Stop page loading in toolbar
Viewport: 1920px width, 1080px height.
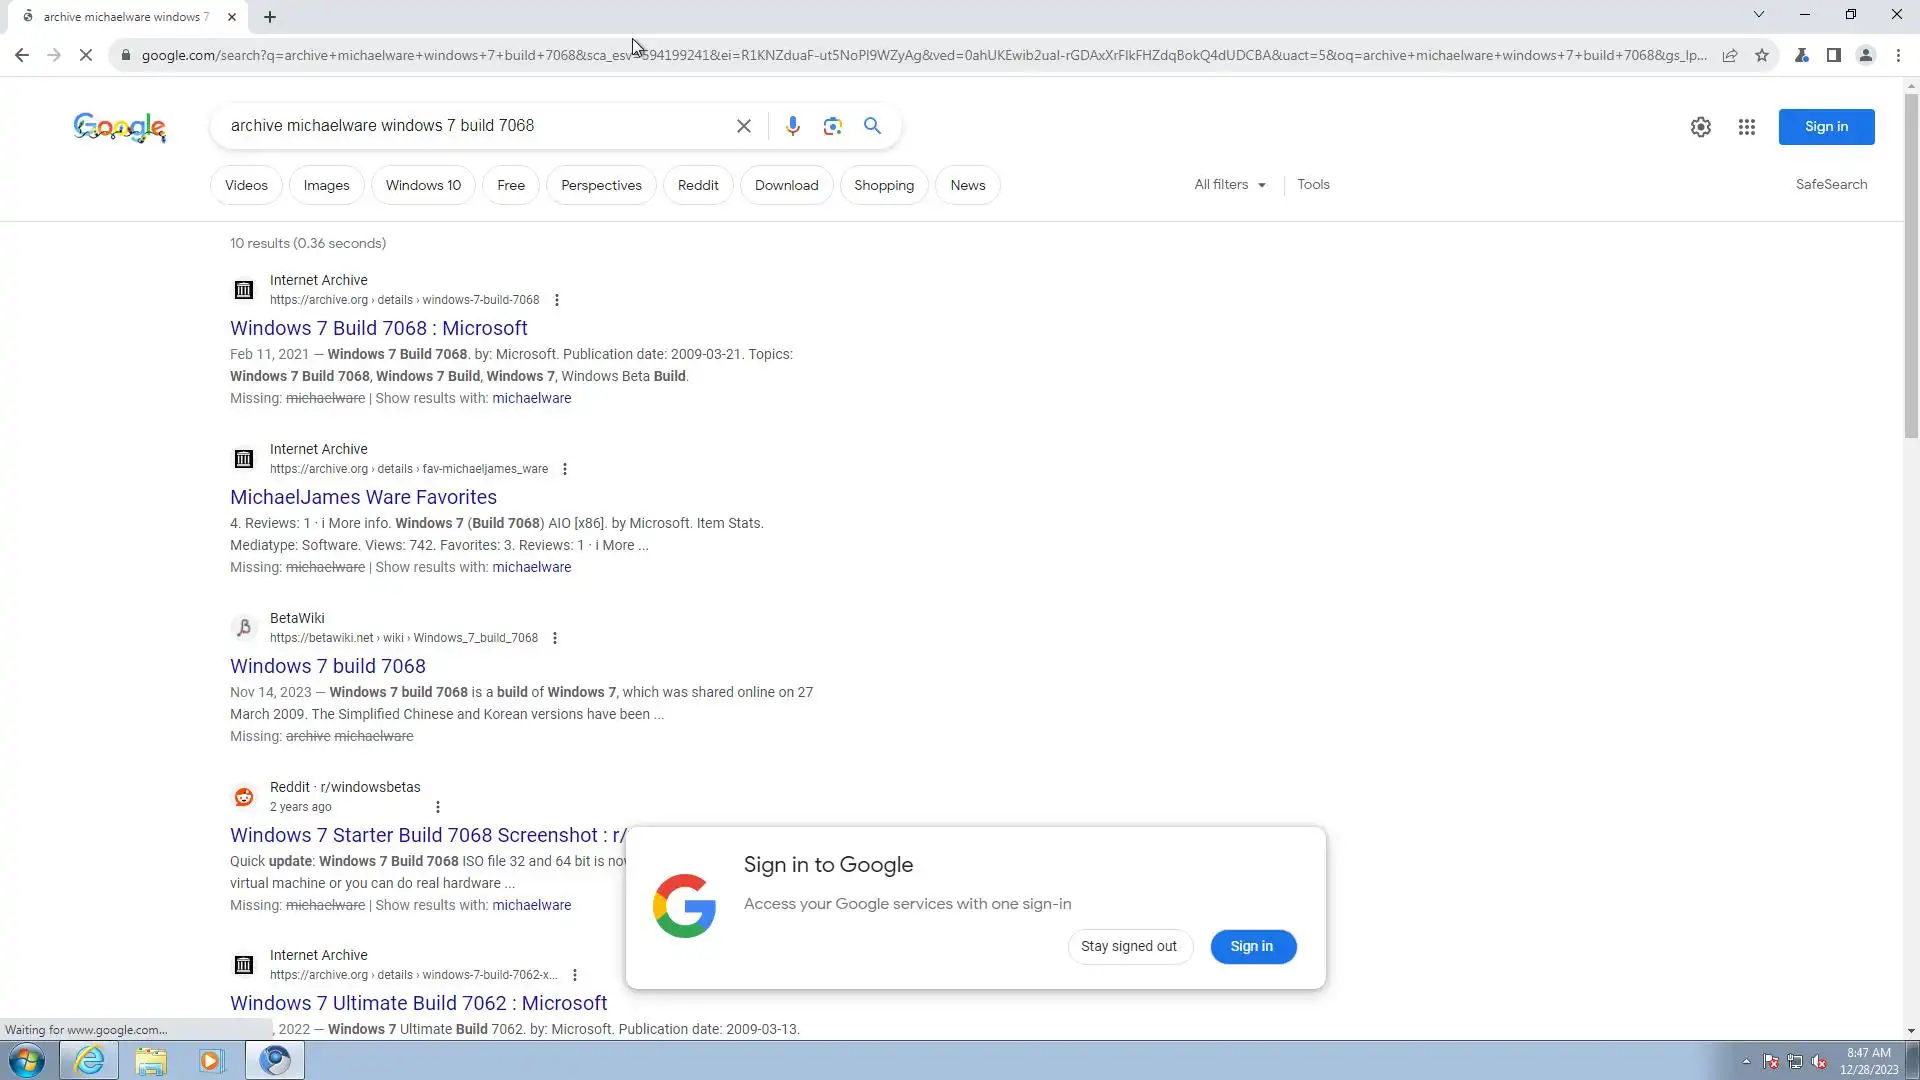coord(86,55)
